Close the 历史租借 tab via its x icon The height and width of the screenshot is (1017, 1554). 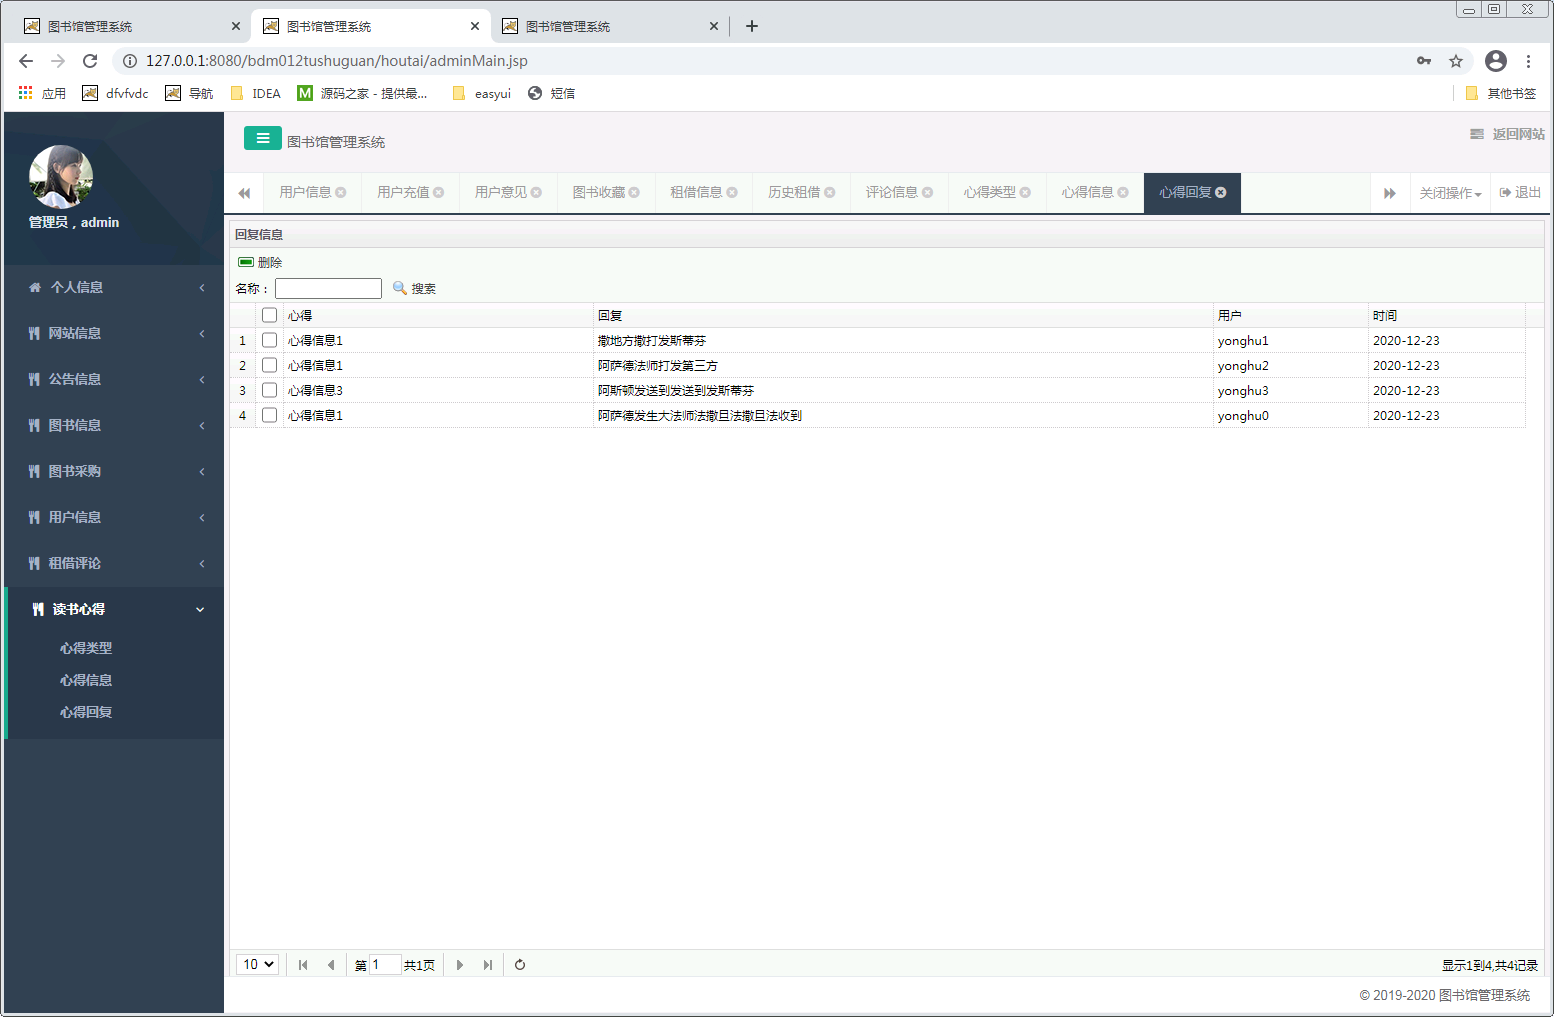click(x=830, y=192)
